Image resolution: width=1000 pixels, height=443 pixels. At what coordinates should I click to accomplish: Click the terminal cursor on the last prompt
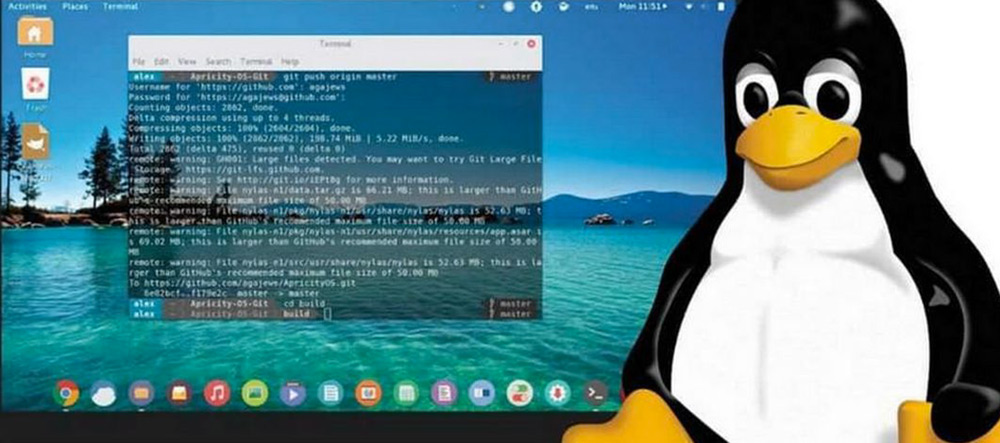[x=327, y=314]
